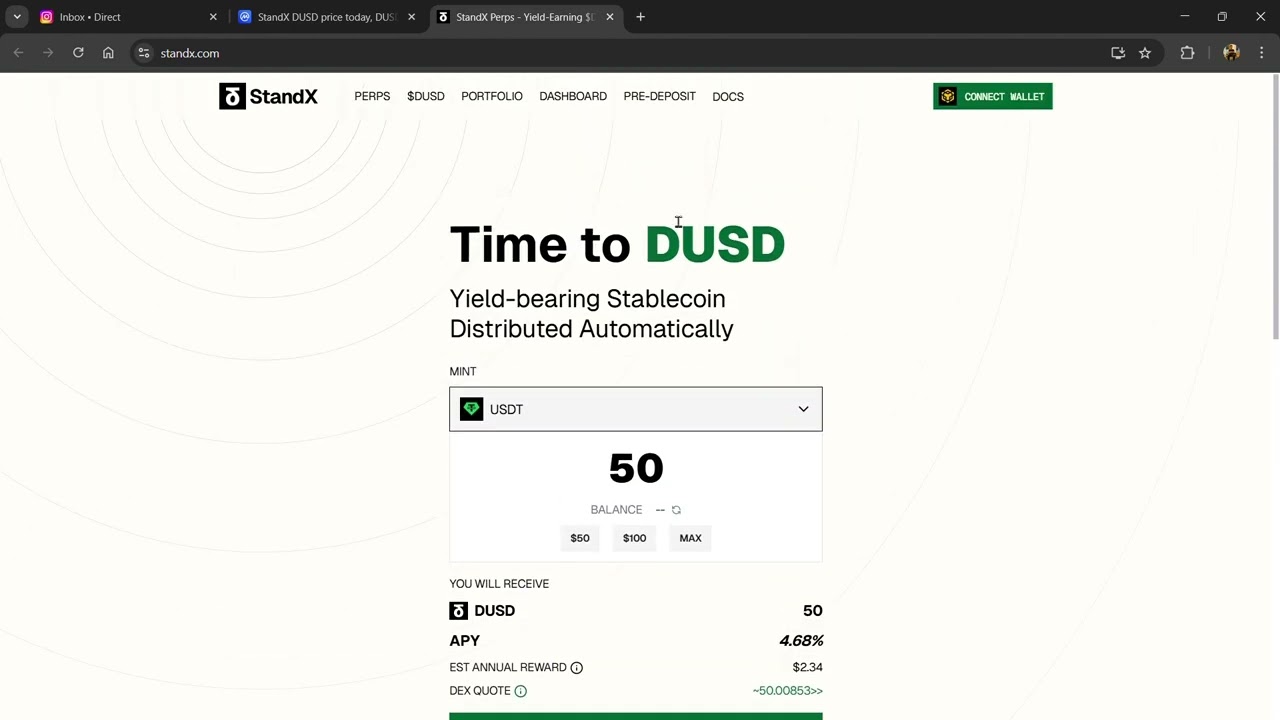This screenshot has height=720, width=1280.
Task: Click the page vertical scrollbar
Action: coord(1274,207)
